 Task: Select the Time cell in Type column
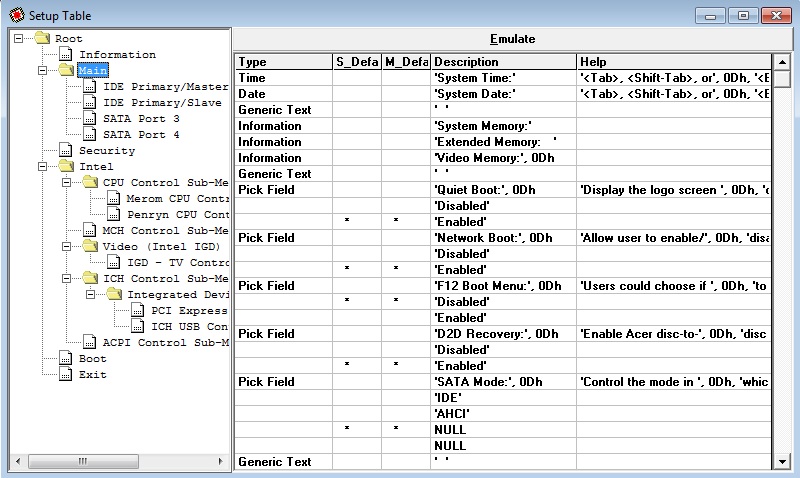coord(284,78)
